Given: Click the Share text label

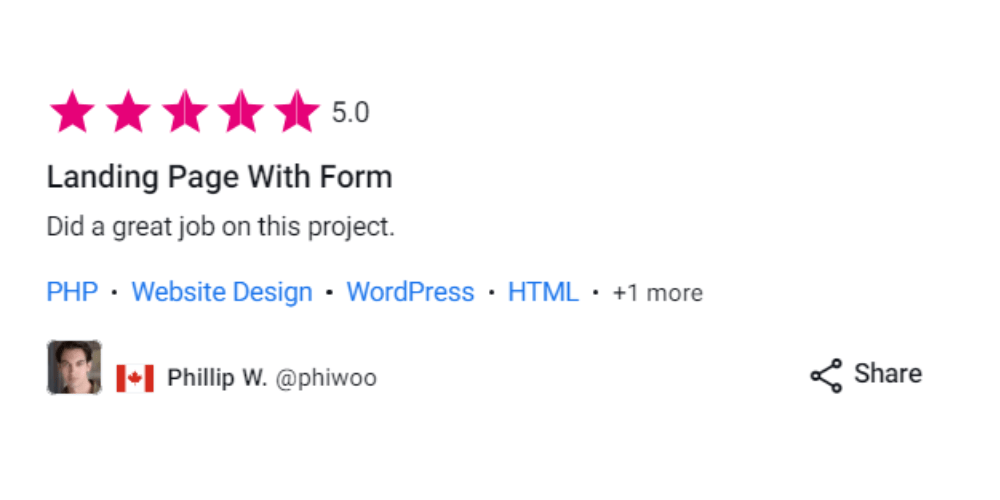Looking at the screenshot, I should pos(888,374).
